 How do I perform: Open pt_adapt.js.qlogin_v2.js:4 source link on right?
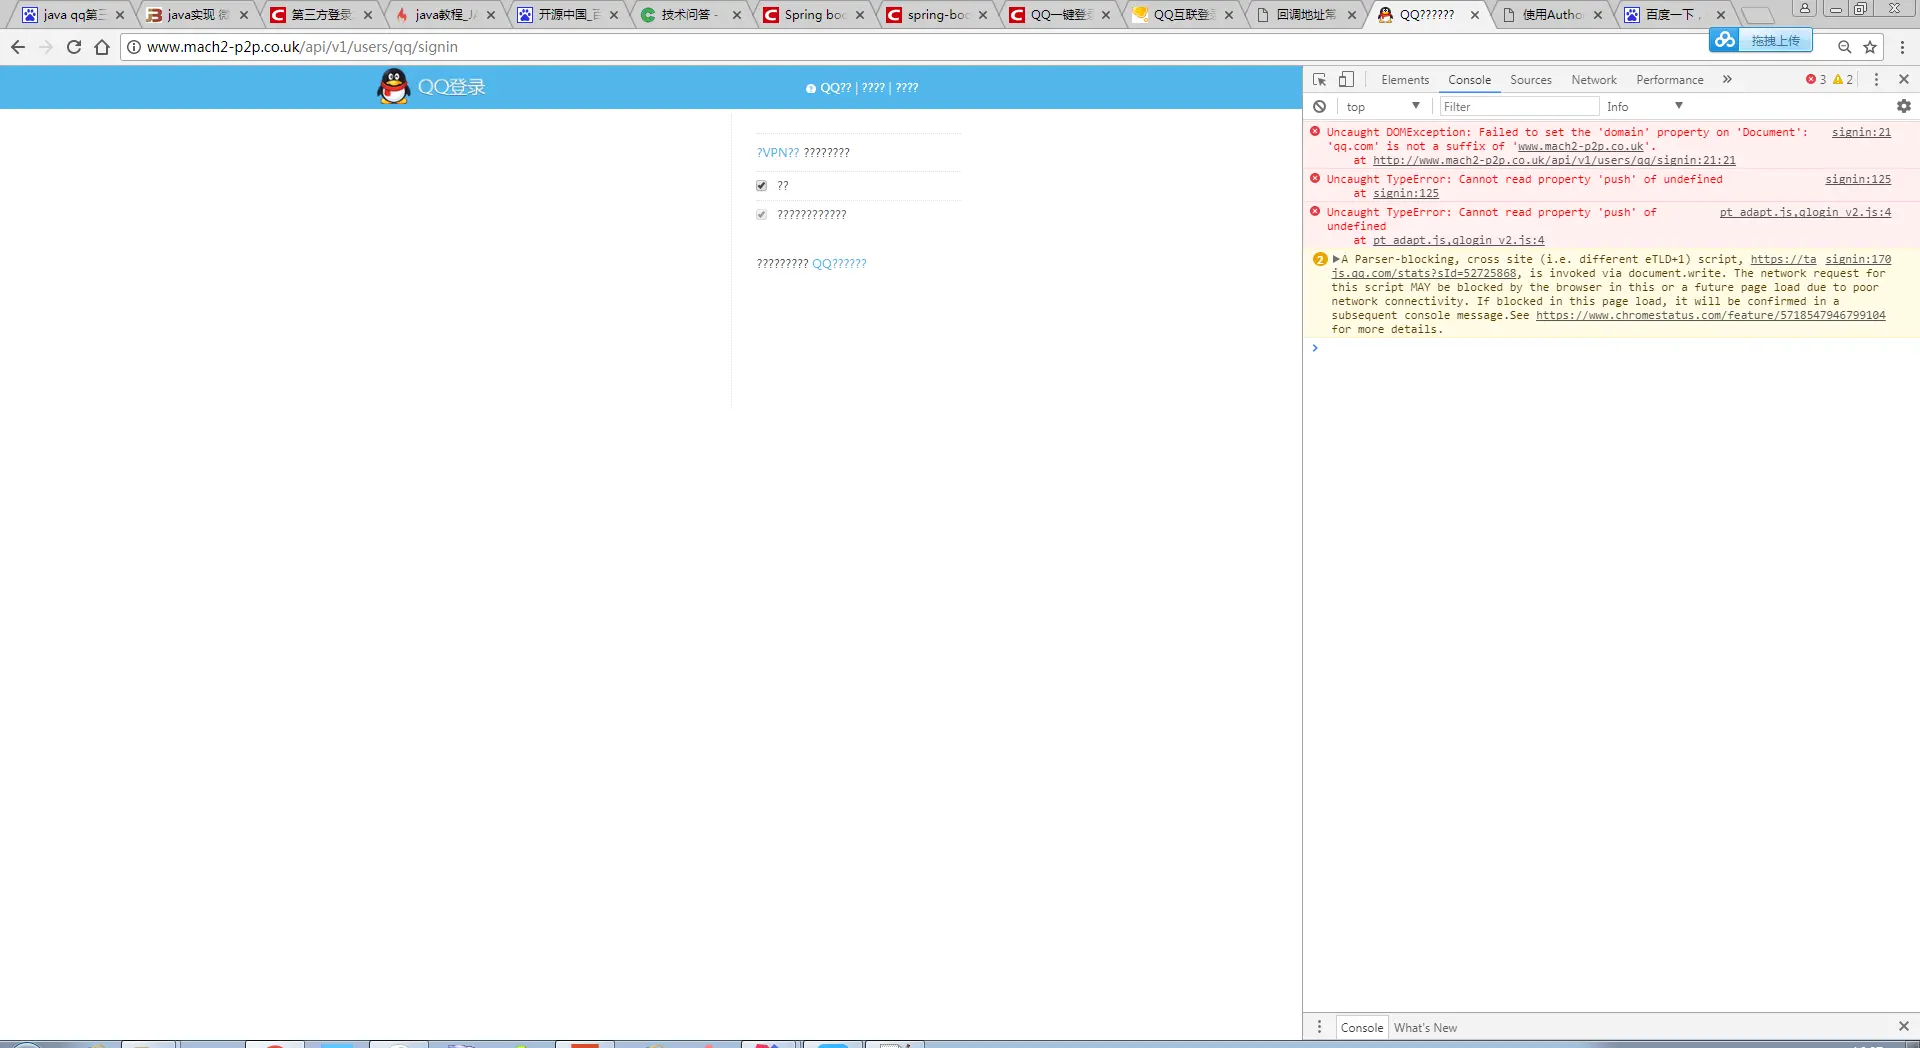[x=1805, y=212]
